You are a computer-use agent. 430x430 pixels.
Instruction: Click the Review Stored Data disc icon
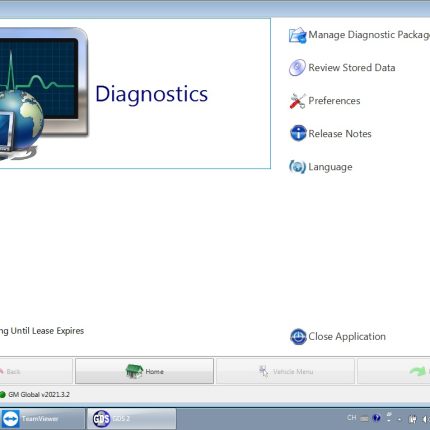tap(297, 68)
